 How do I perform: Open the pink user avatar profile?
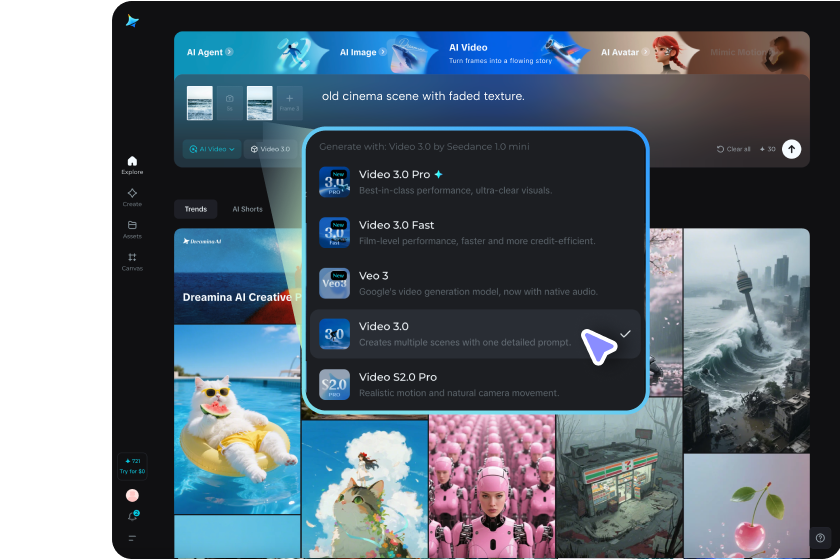pyautogui.click(x=132, y=495)
